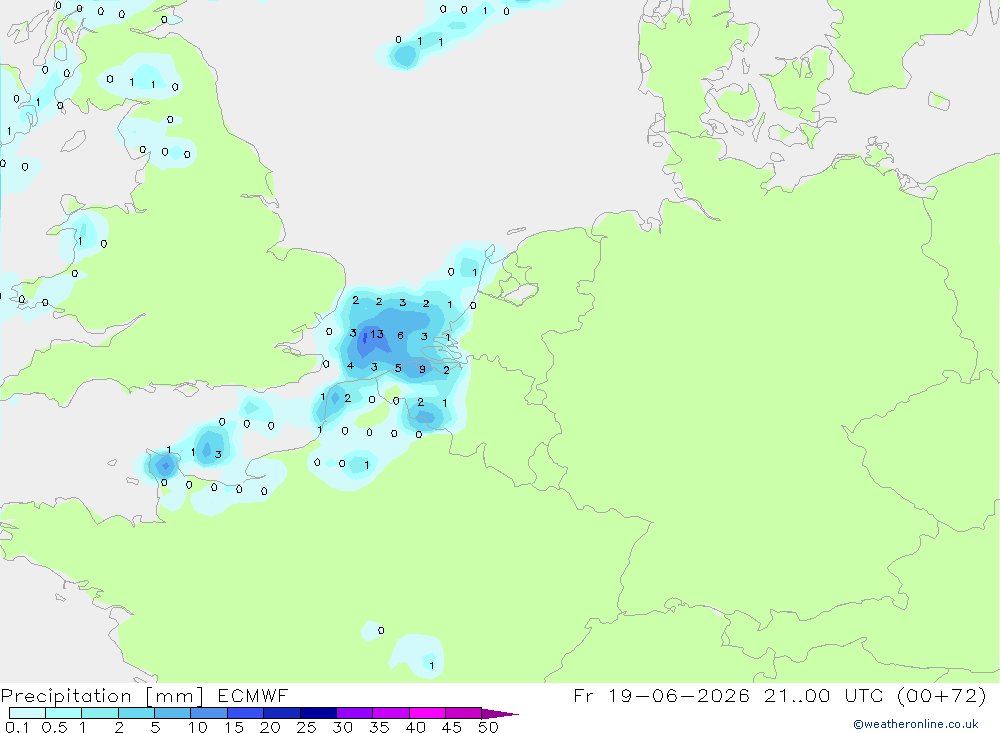
Task: Click the 1–2 mm legend color swatch
Action: pos(100,713)
